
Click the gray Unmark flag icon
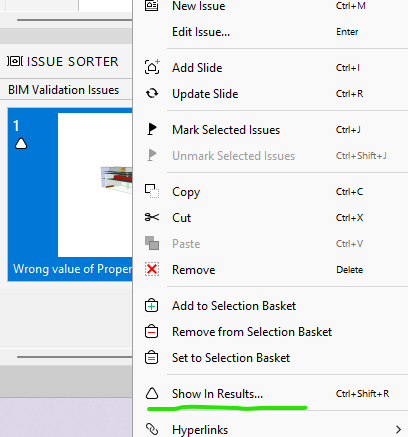152,155
